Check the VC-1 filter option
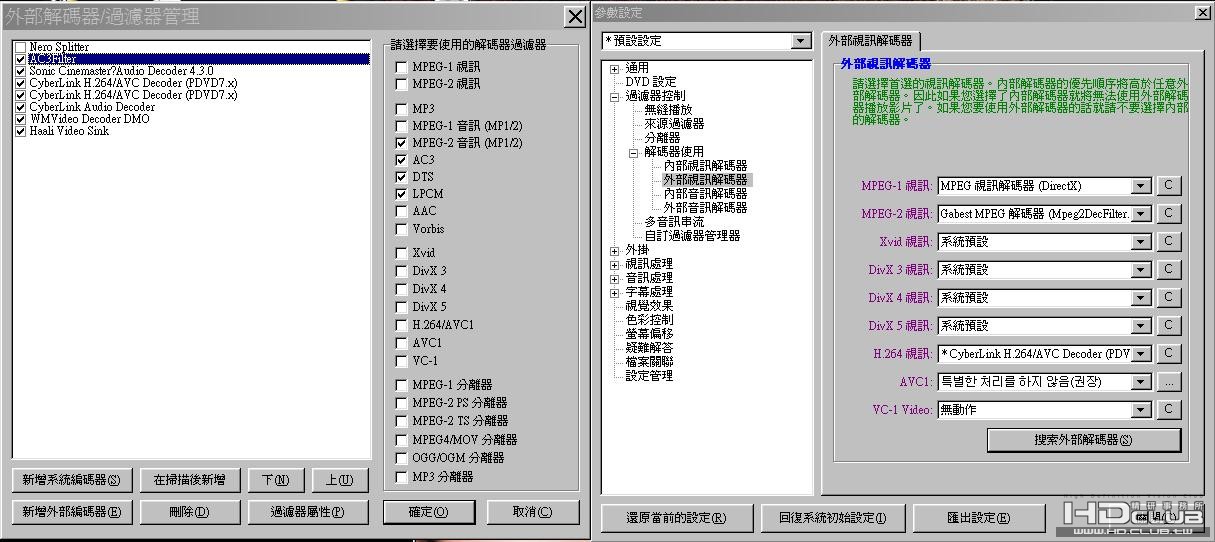The image size is (1215, 542). click(401, 361)
